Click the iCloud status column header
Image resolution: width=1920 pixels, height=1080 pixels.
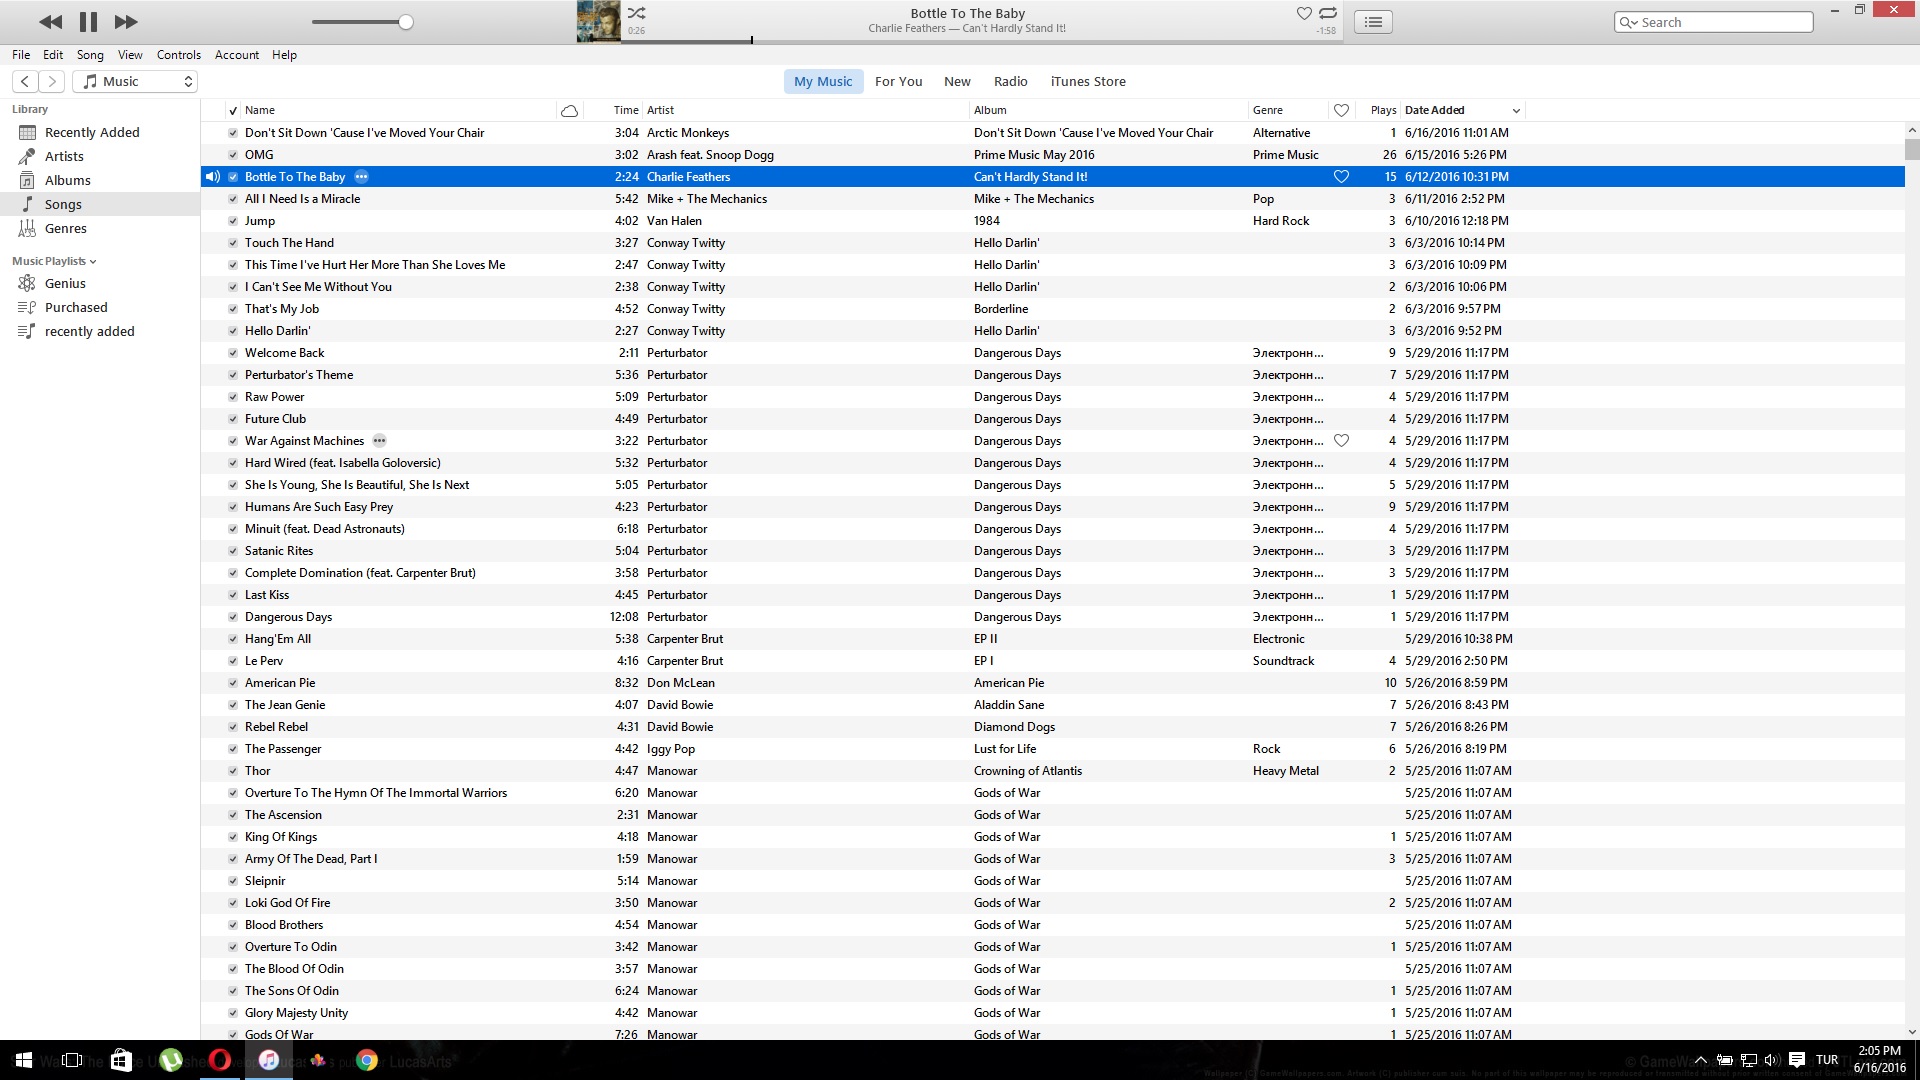click(569, 111)
